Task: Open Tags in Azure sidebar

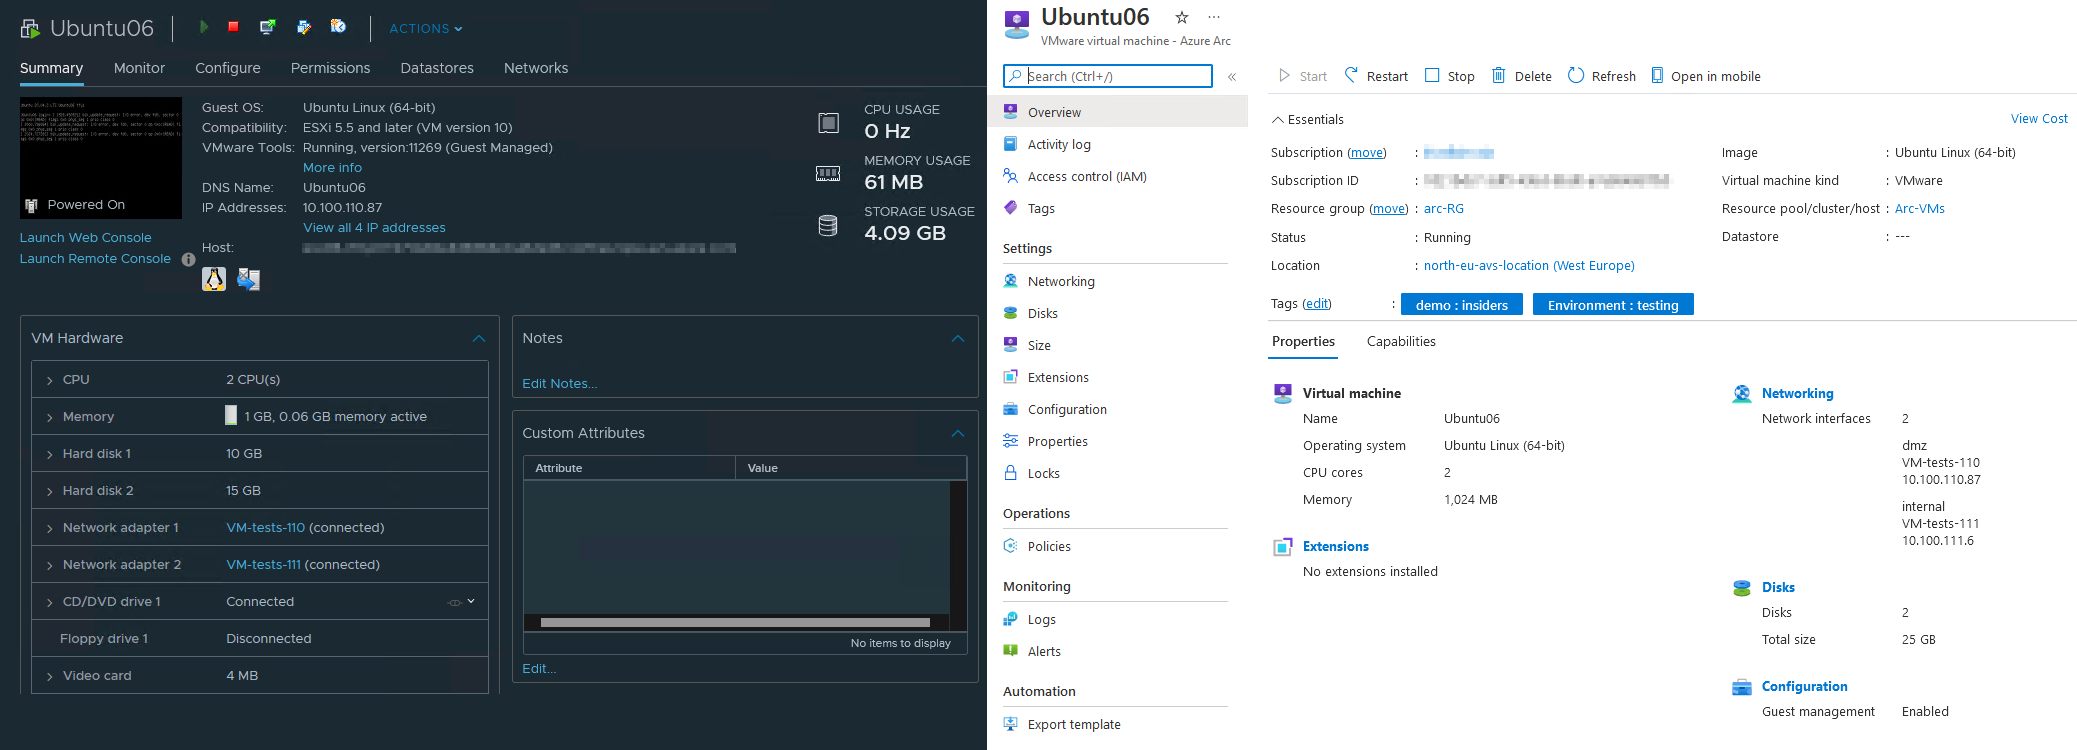Action: coord(1041,209)
